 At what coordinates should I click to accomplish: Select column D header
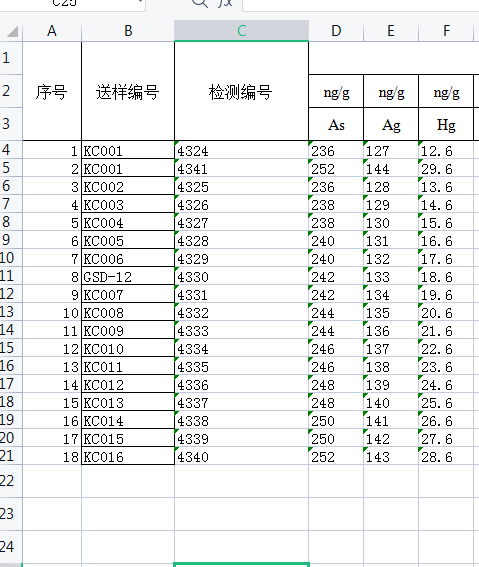336,31
